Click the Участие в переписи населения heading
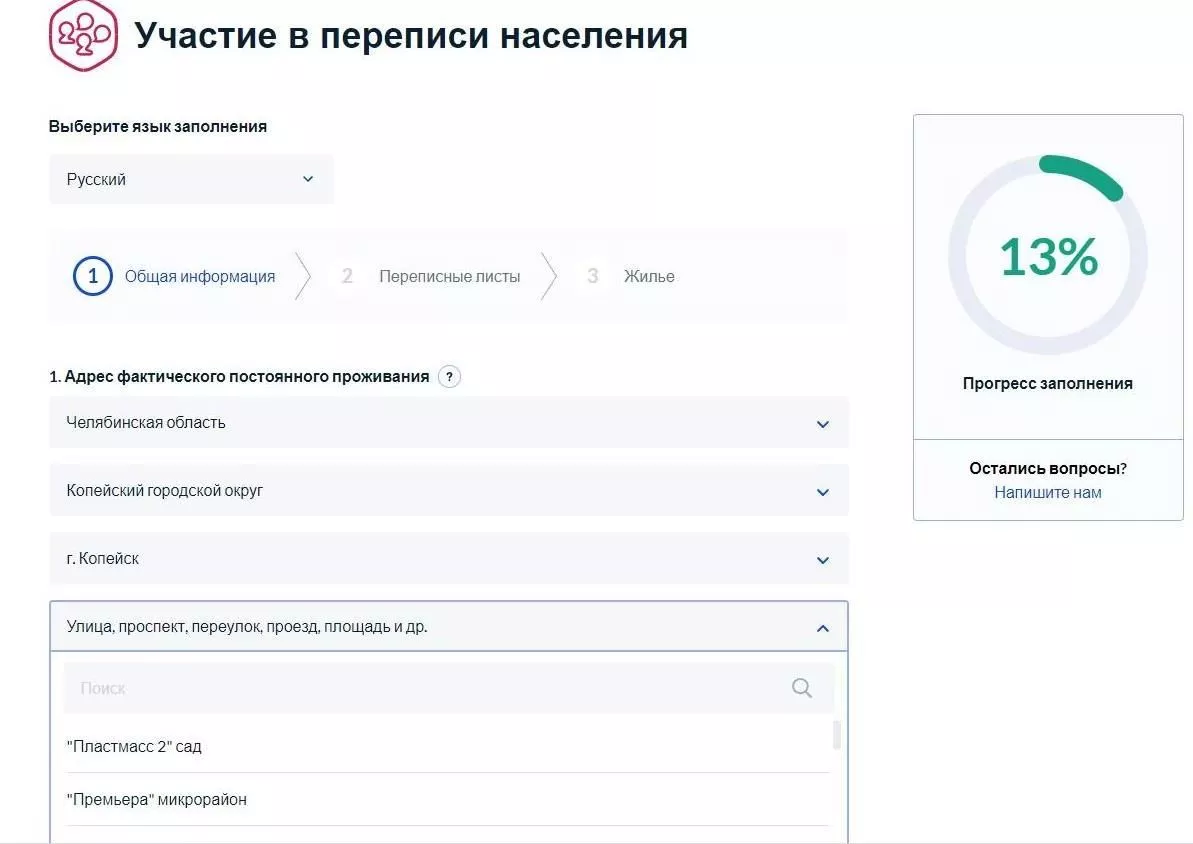The image size is (1193, 844). pyautogui.click(x=411, y=36)
